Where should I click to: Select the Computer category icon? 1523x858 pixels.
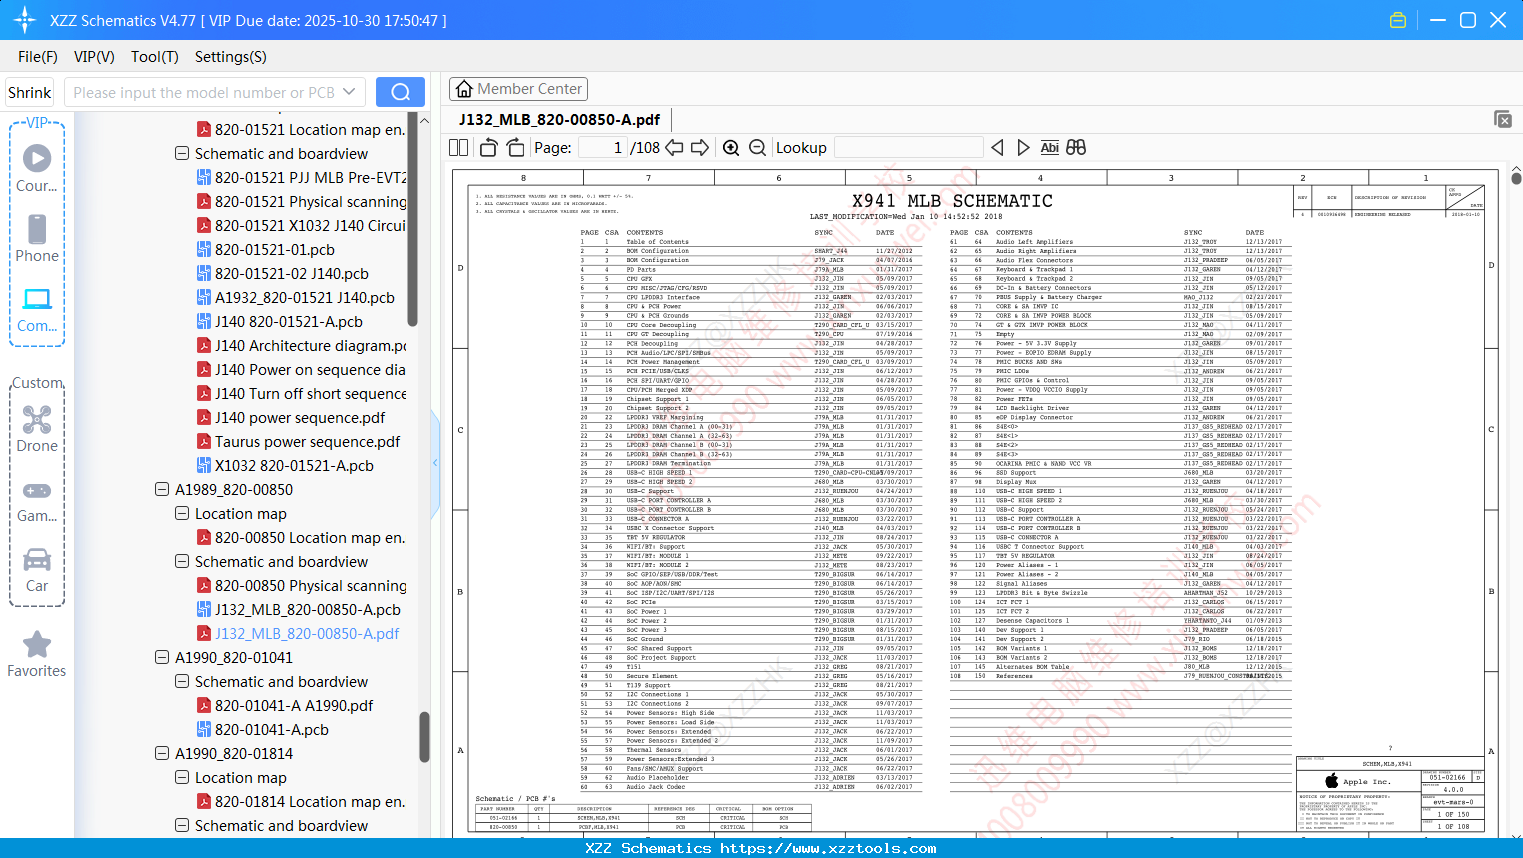click(x=37, y=309)
